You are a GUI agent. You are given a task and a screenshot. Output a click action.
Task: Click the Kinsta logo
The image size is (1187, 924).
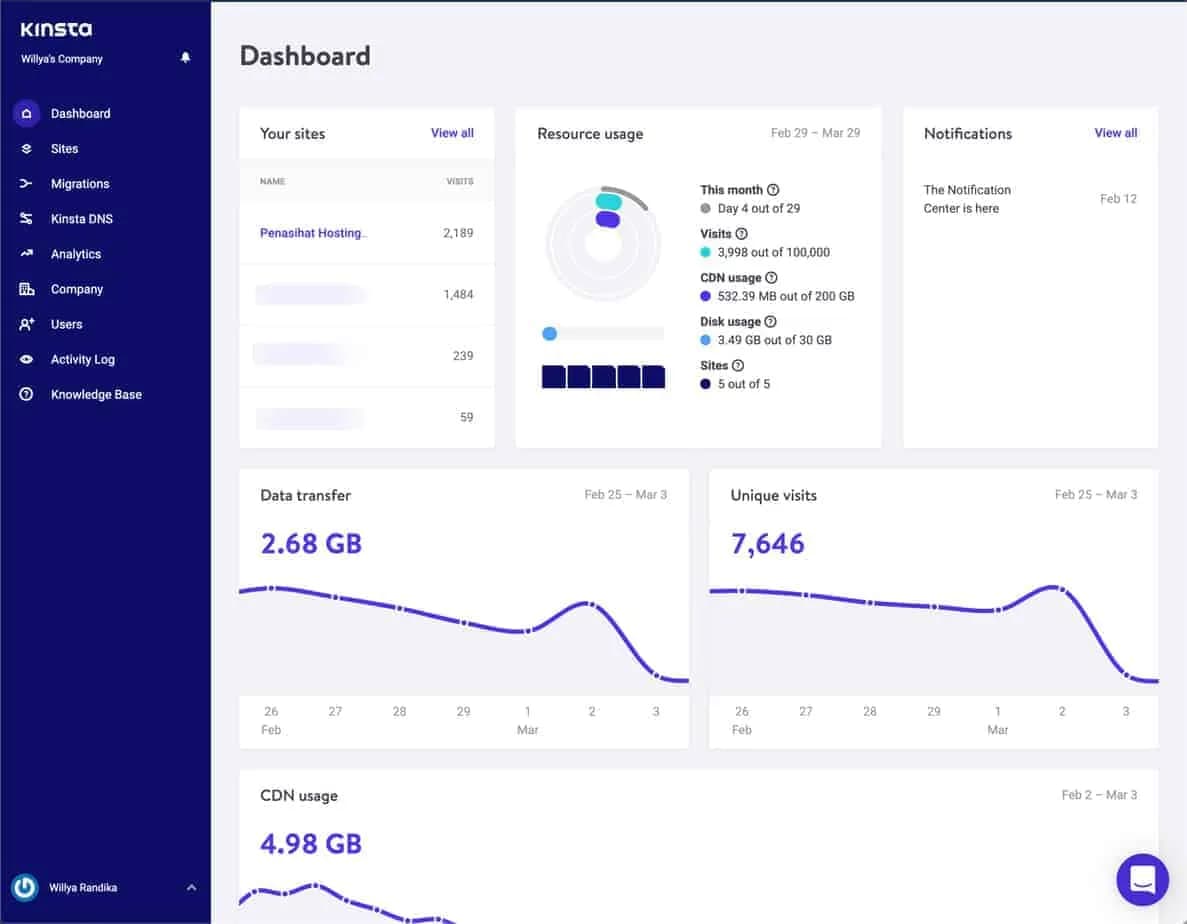[56, 29]
